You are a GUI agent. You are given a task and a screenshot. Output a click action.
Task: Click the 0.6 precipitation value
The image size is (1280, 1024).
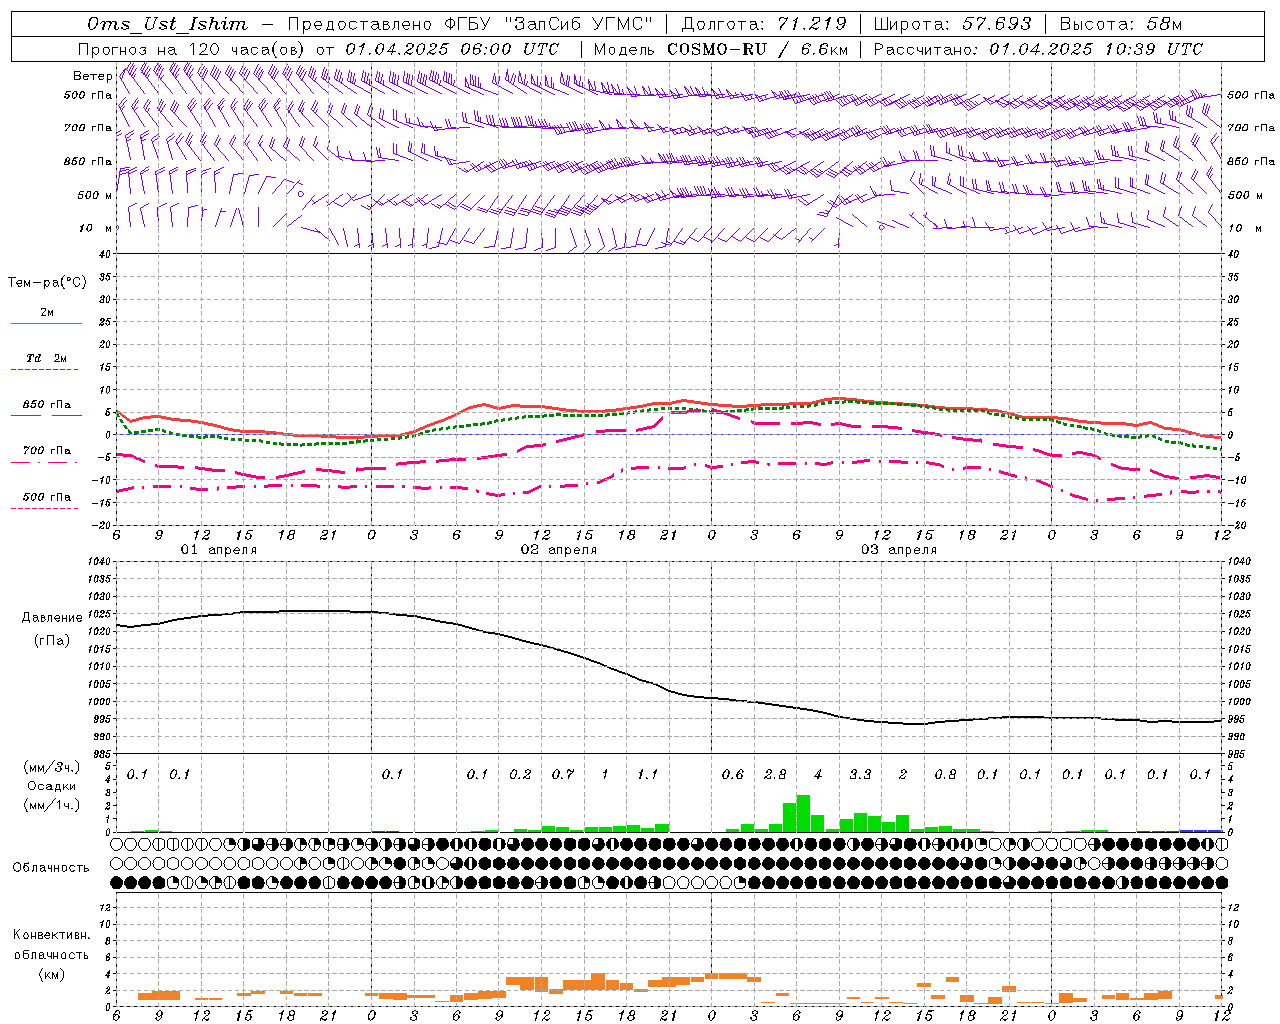point(733,774)
